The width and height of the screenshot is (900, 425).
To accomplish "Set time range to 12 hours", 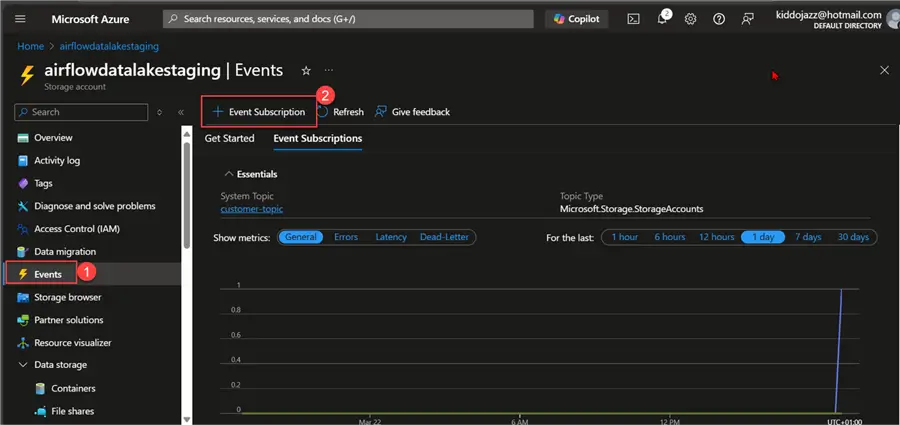I will coord(716,237).
